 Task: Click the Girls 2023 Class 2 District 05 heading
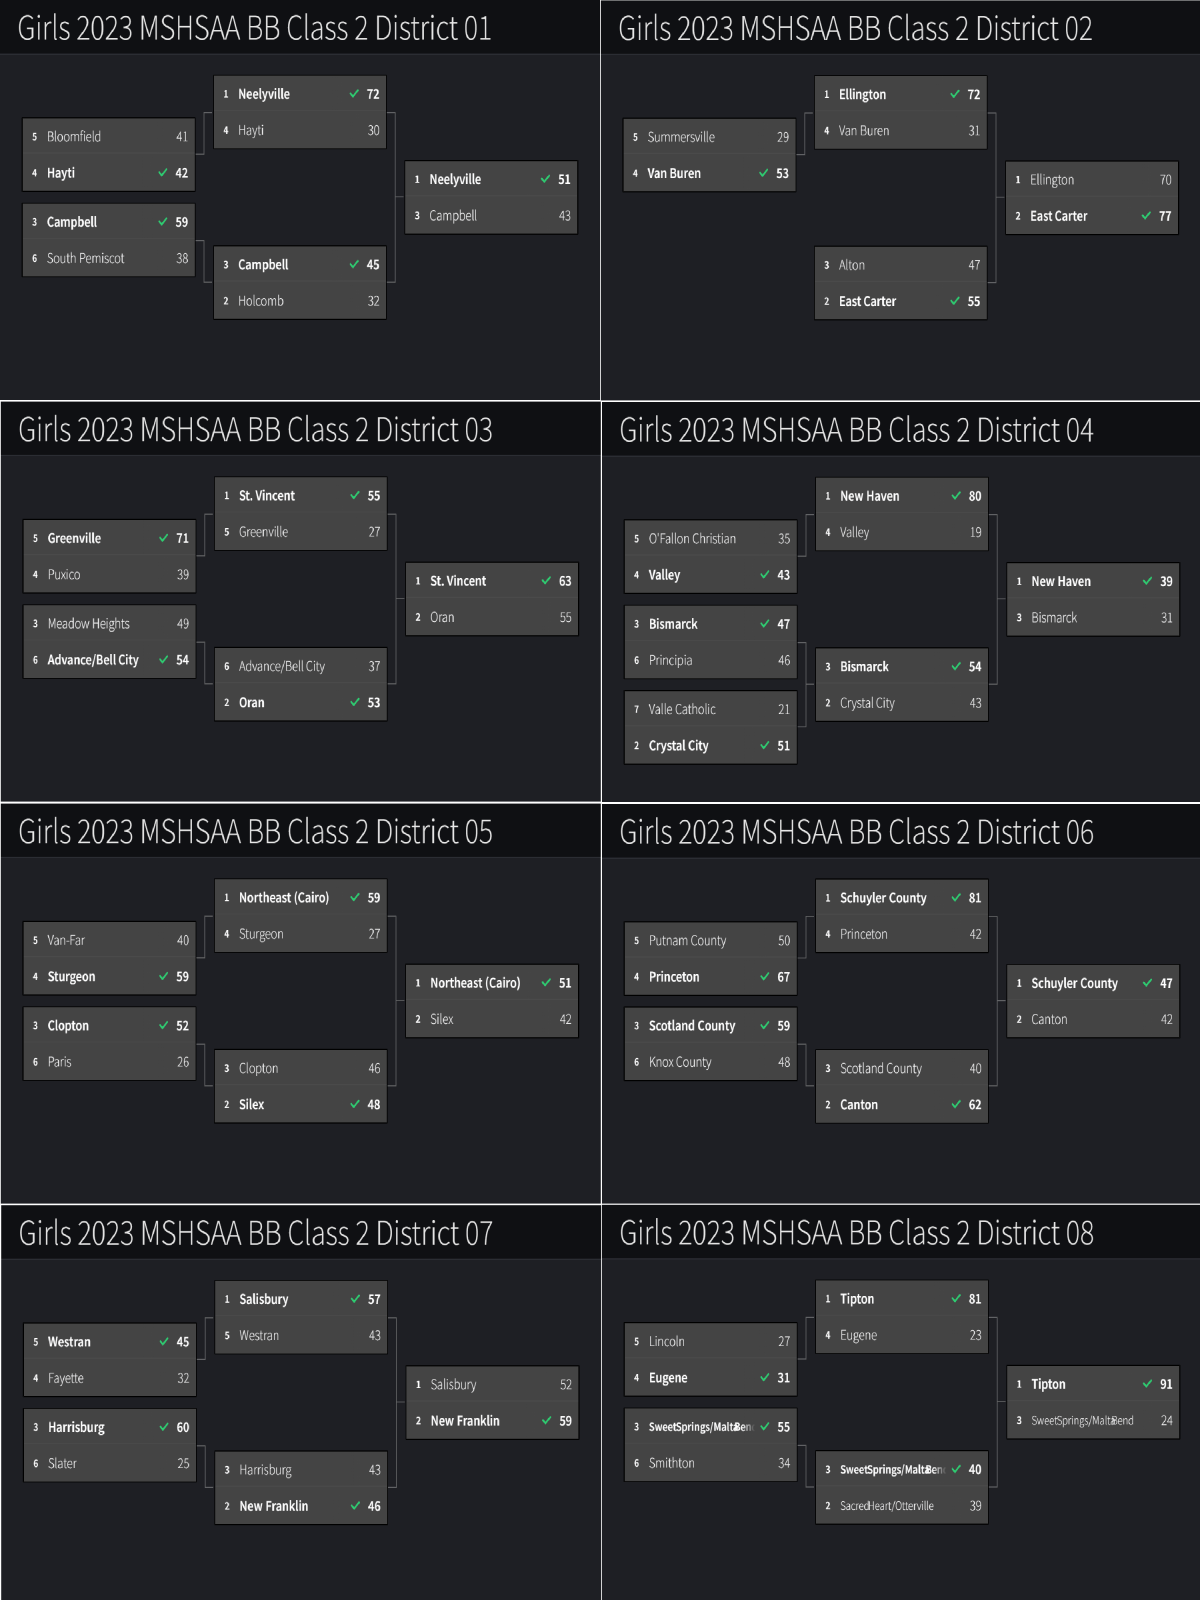[256, 832]
